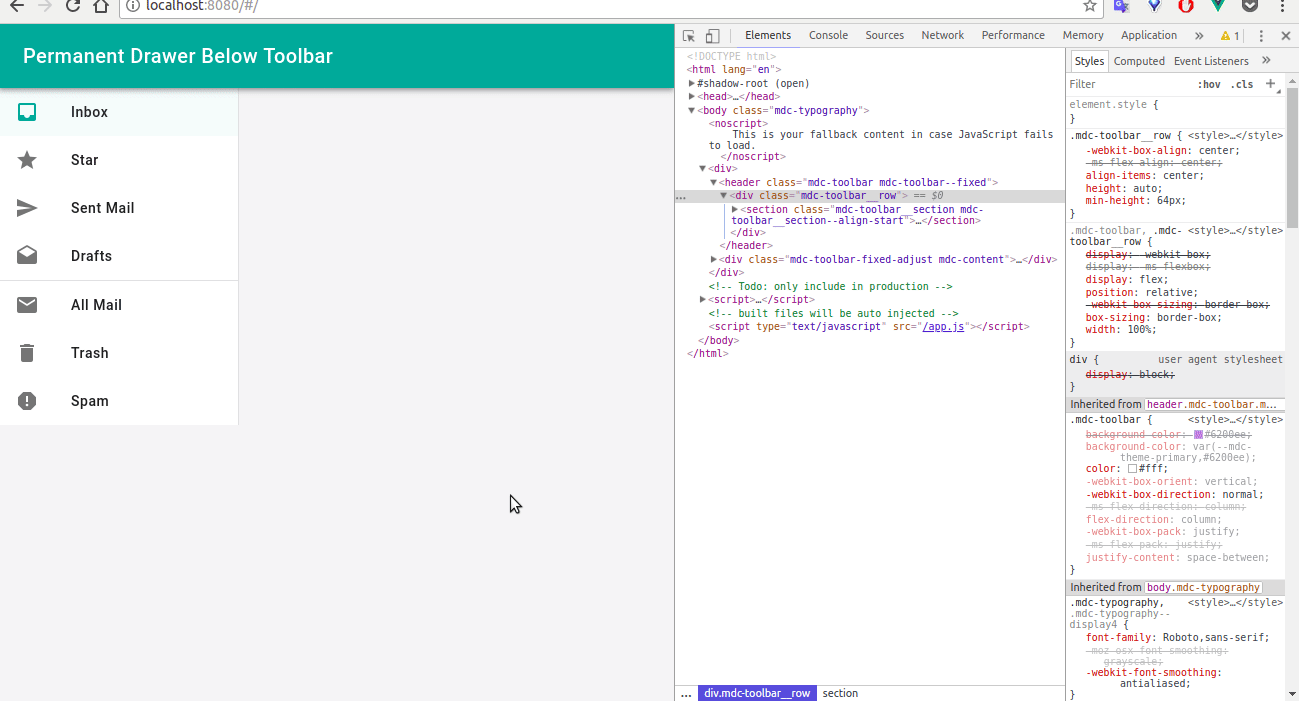Reload the page with the refresh icon

point(73,6)
